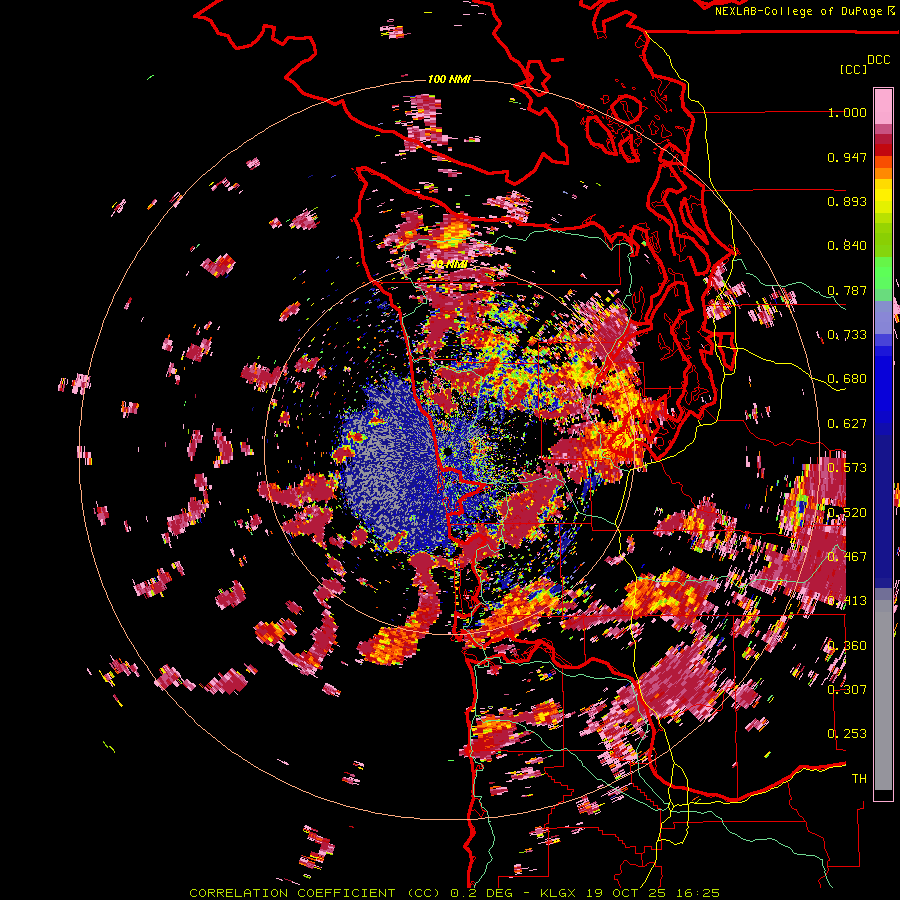Viewport: 900px width, 900px height.
Task: Select the 0.733 legend value
Action: coord(847,335)
